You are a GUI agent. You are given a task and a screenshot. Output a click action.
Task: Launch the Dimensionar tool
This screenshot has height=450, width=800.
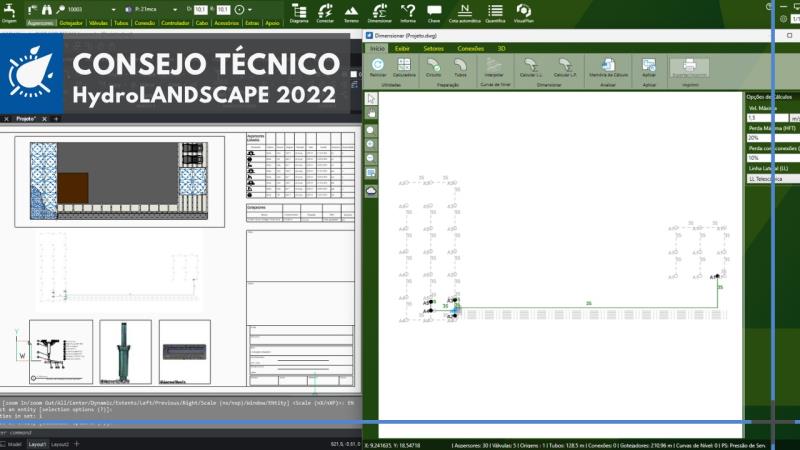(x=380, y=13)
